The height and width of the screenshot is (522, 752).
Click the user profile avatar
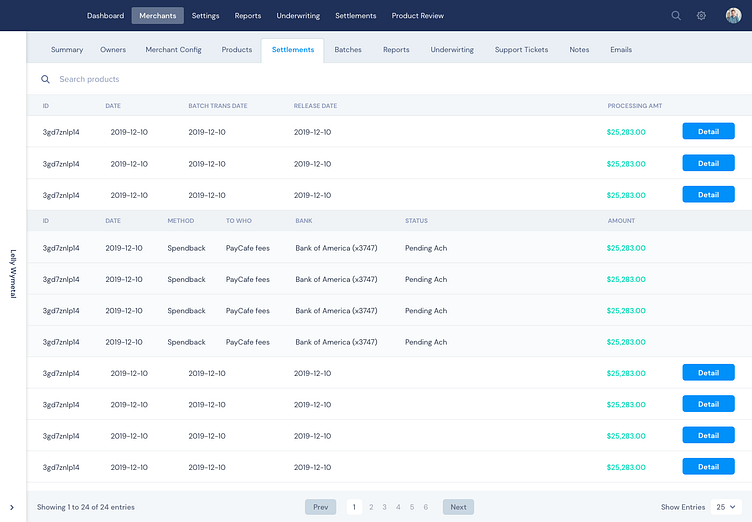pos(733,16)
